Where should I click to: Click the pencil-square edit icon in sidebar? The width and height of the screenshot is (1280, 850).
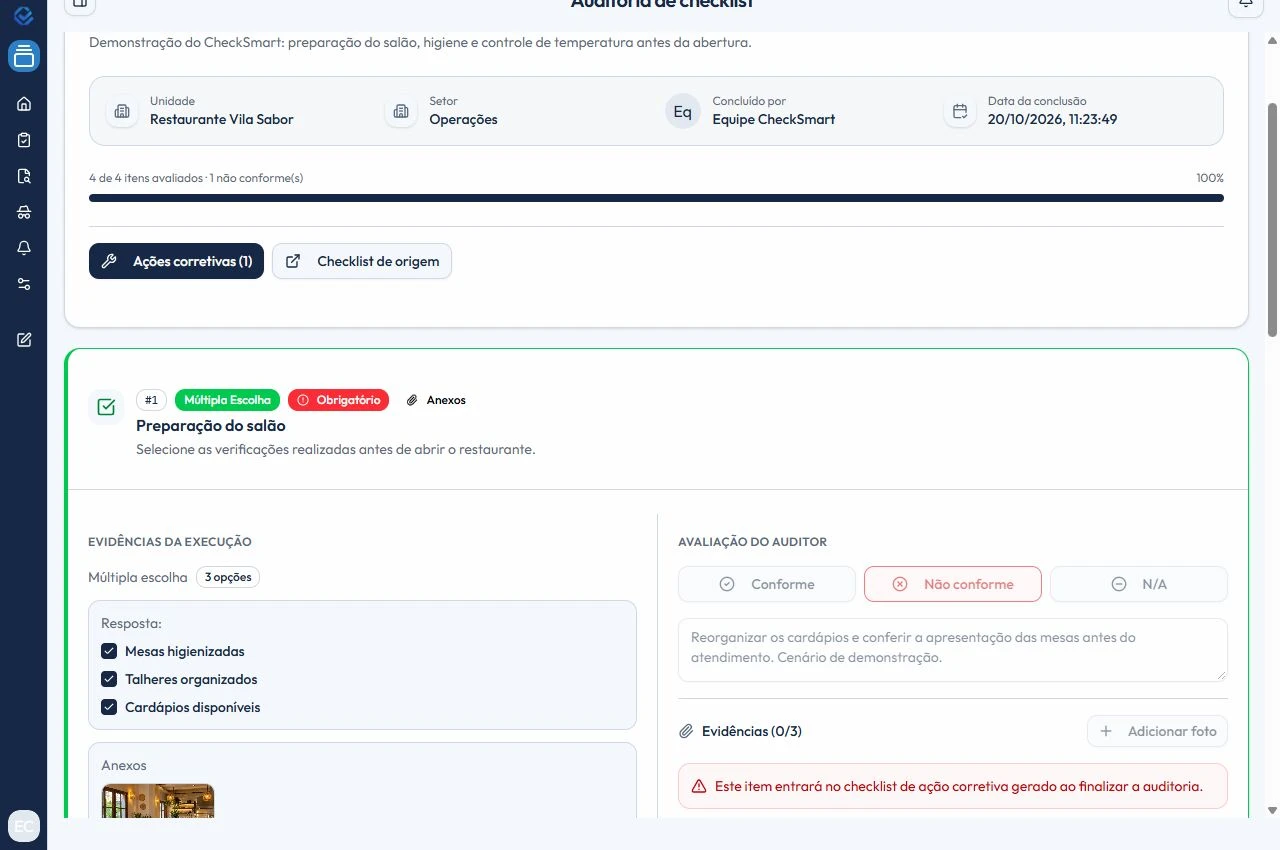[24, 339]
